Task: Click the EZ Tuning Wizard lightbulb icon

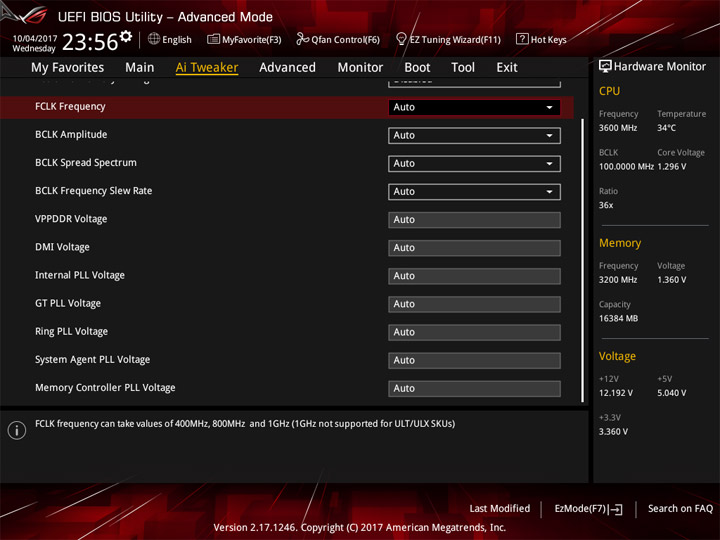Action: point(401,39)
